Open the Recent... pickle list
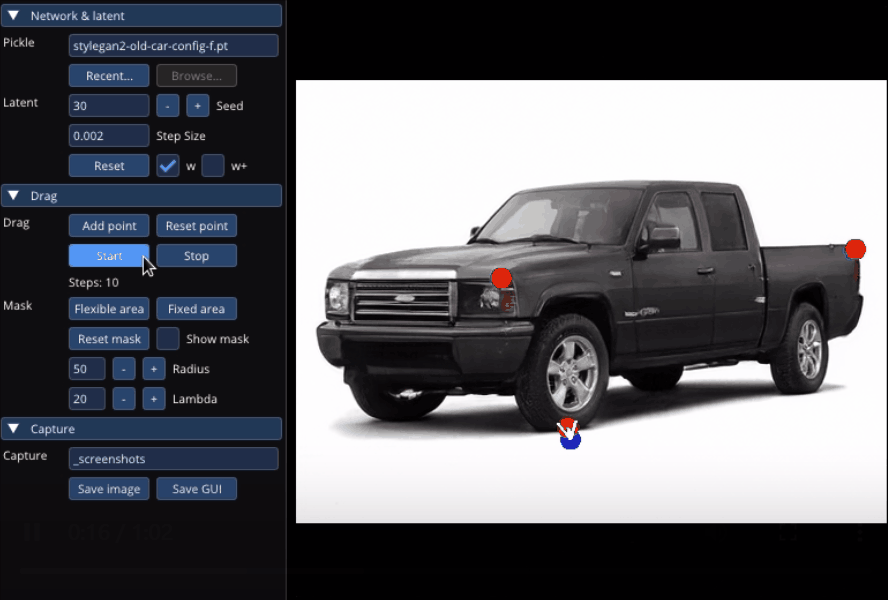Viewport: 888px width, 600px height. (x=109, y=75)
